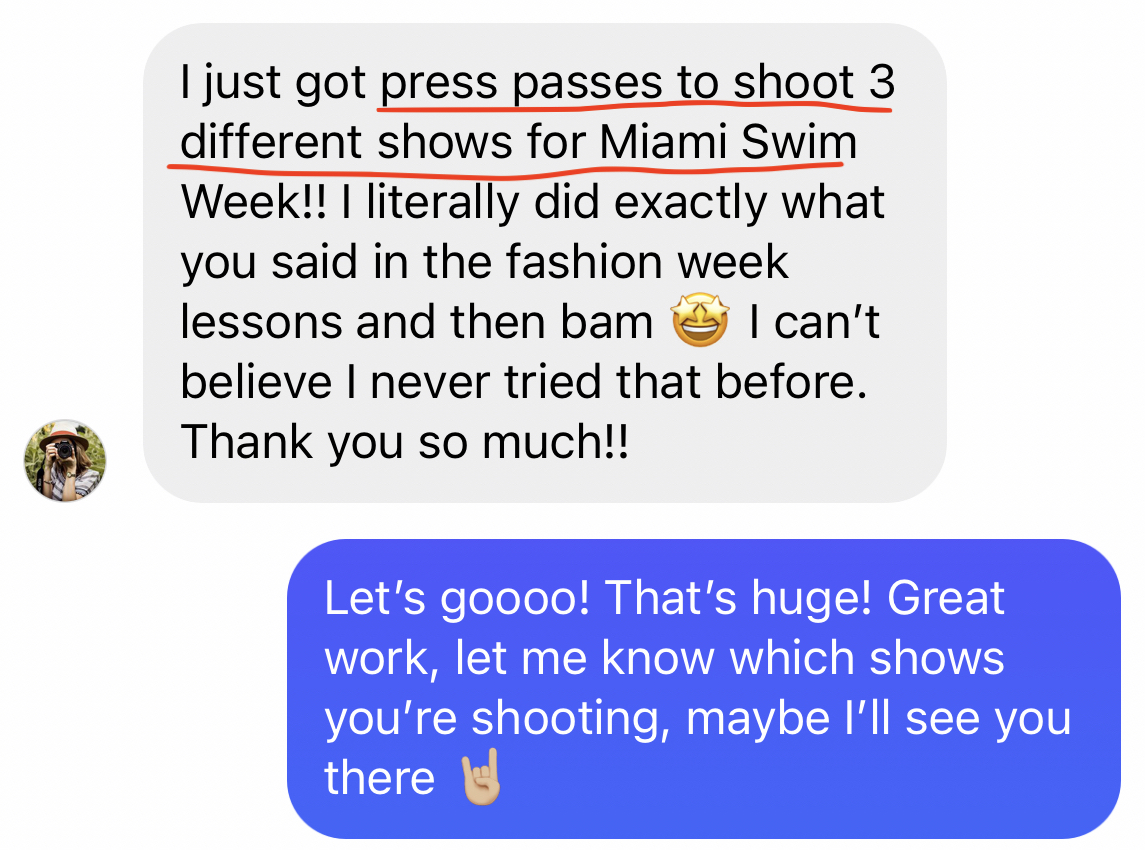This screenshot has width=1145, height=850.
Task: Click 'believe I never tried that before'
Action: tap(524, 382)
